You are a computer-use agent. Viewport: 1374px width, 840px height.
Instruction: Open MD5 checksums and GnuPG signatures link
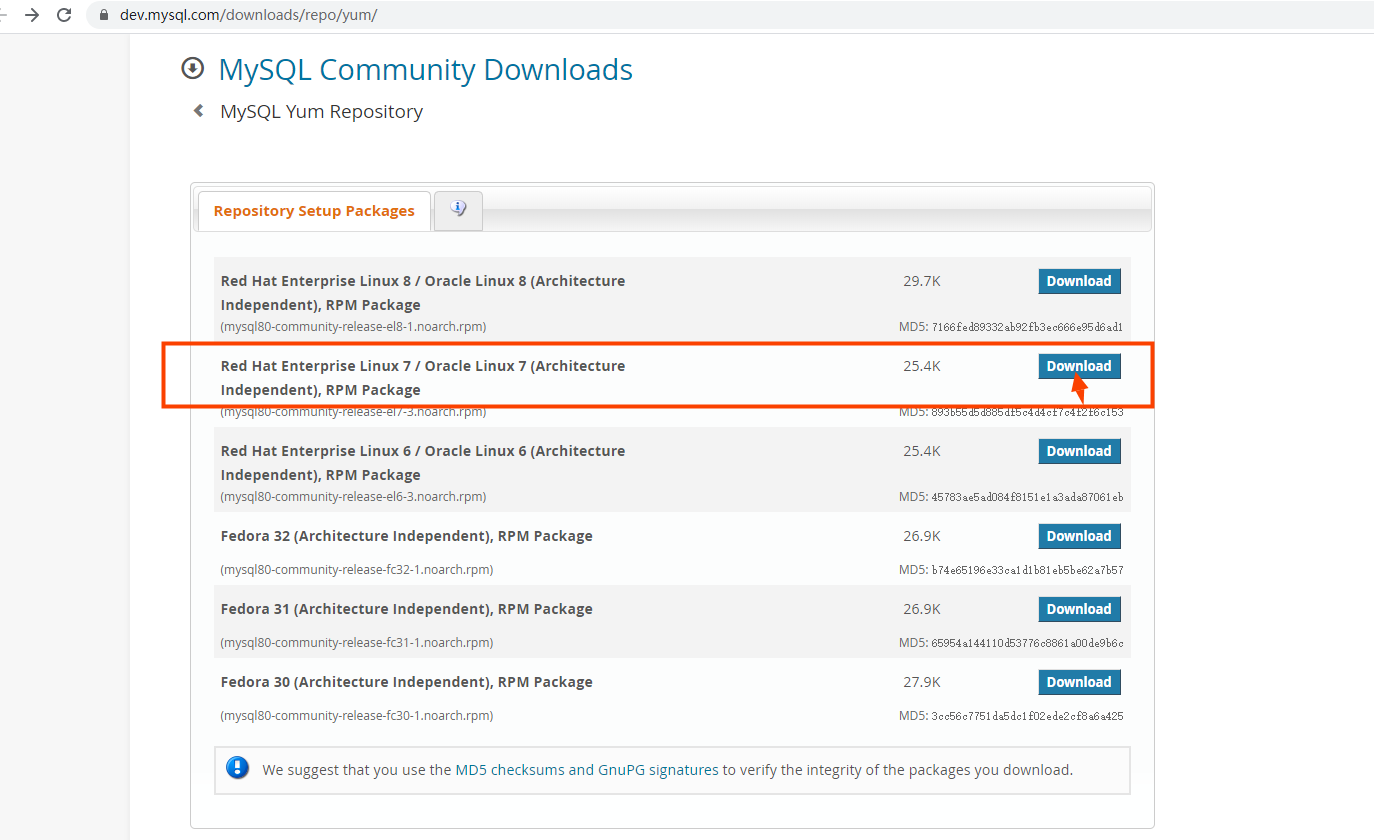[587, 770]
